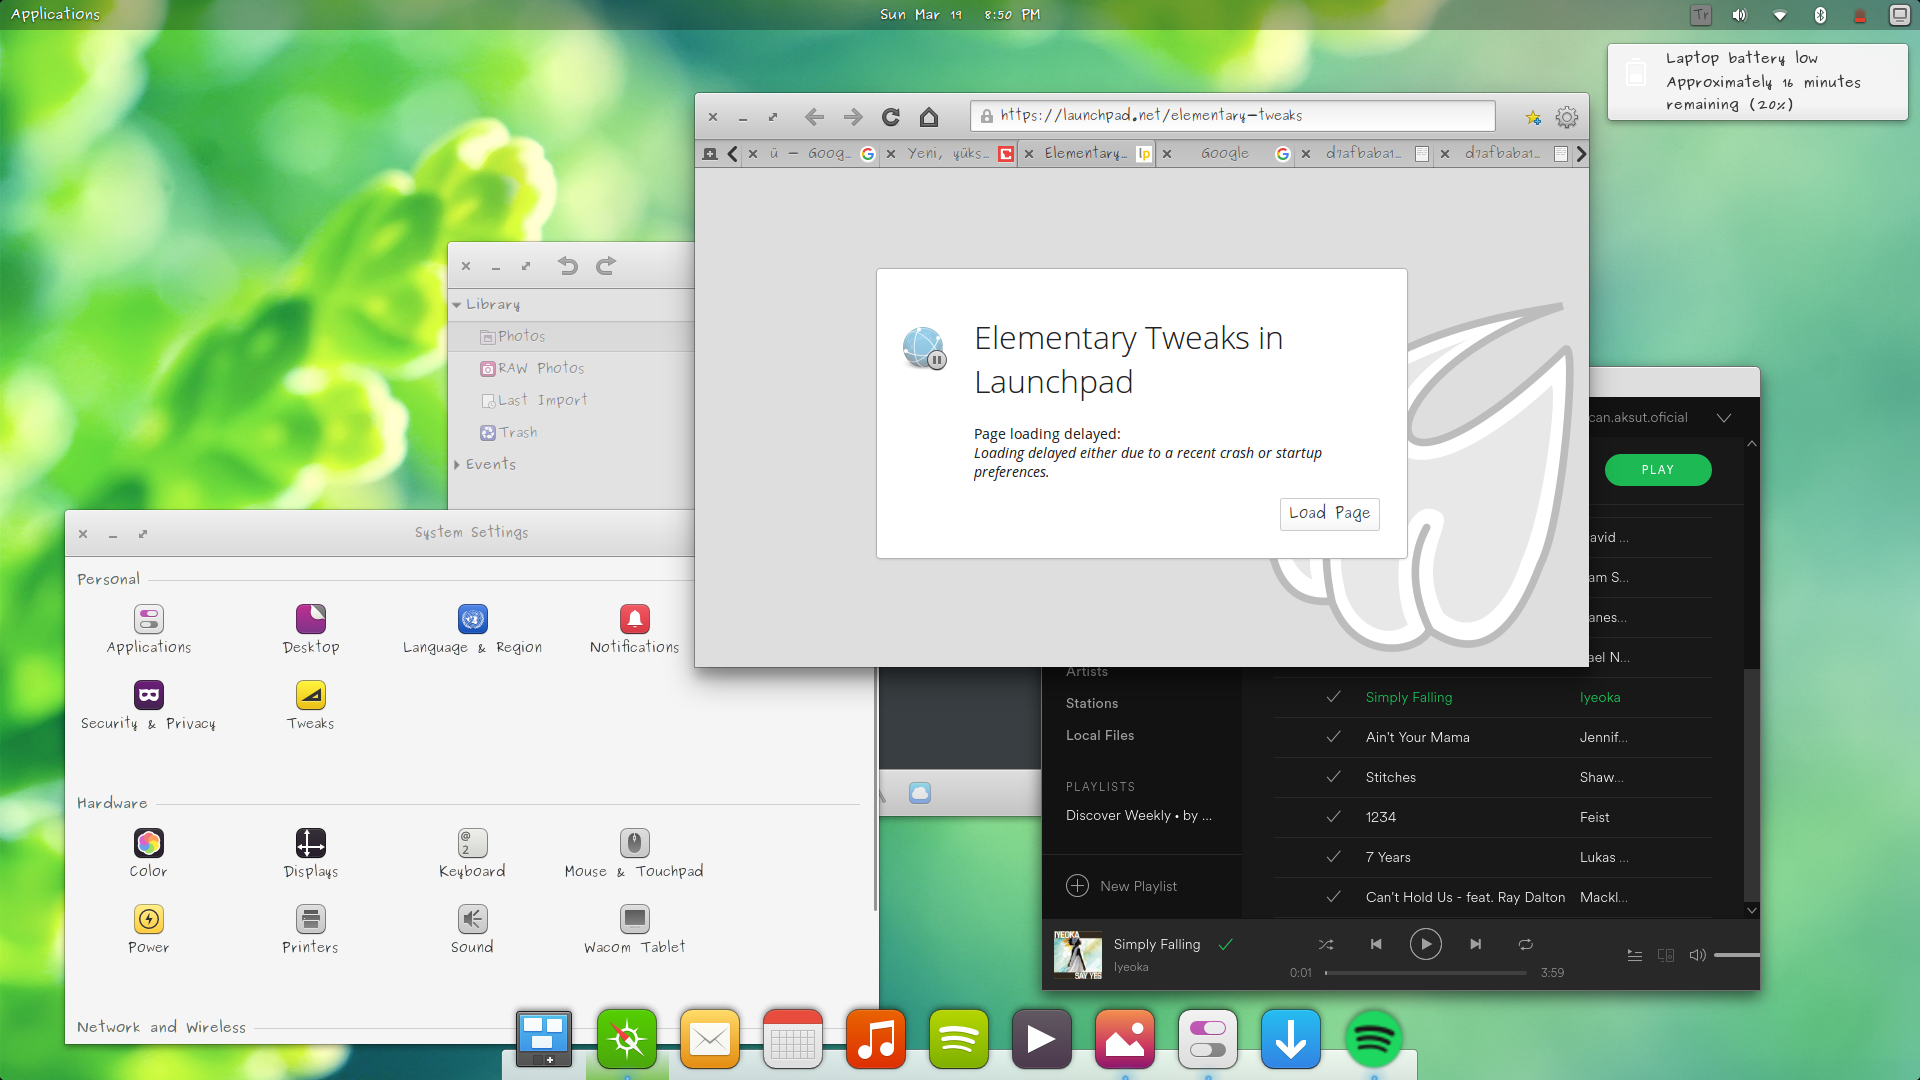Open browser settings gear menu
The width and height of the screenshot is (1920, 1080).
[x=1567, y=117]
